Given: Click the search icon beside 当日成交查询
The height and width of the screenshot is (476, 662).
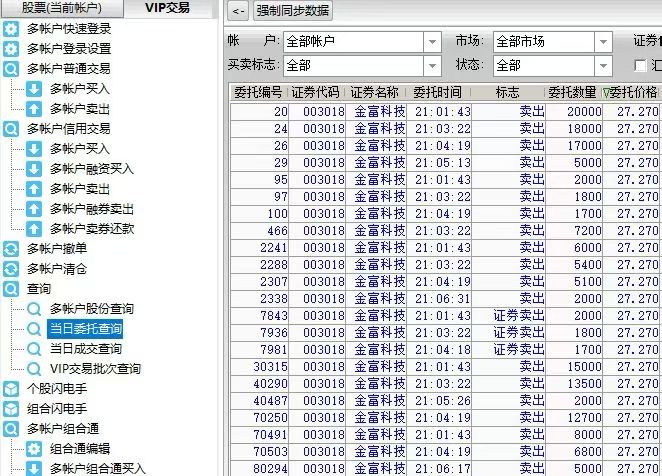Looking at the screenshot, I should (x=34, y=348).
